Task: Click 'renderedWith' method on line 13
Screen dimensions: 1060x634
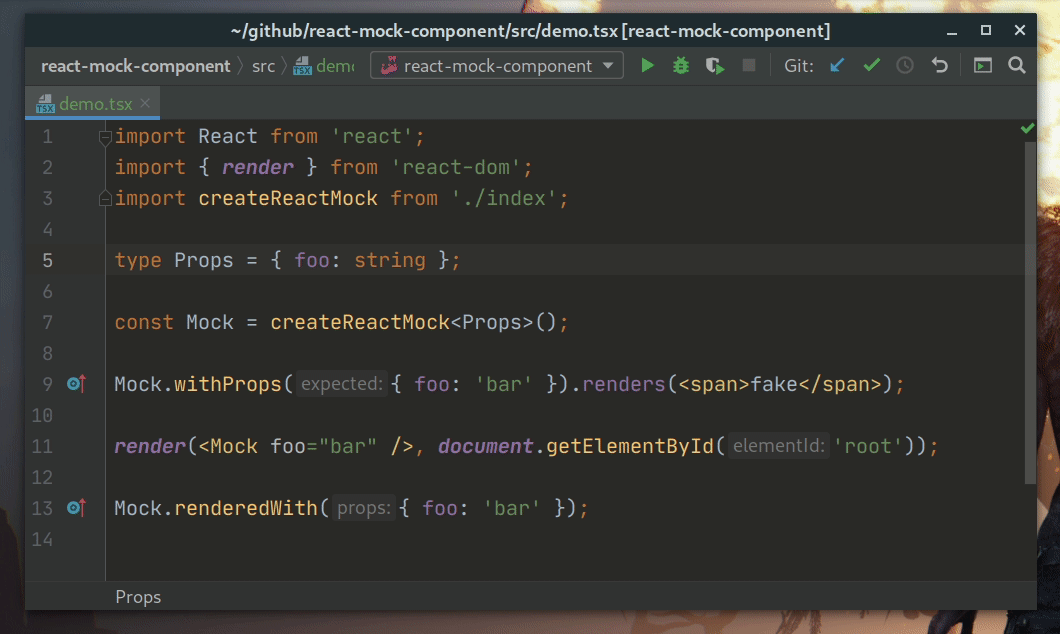Action: coord(246,508)
